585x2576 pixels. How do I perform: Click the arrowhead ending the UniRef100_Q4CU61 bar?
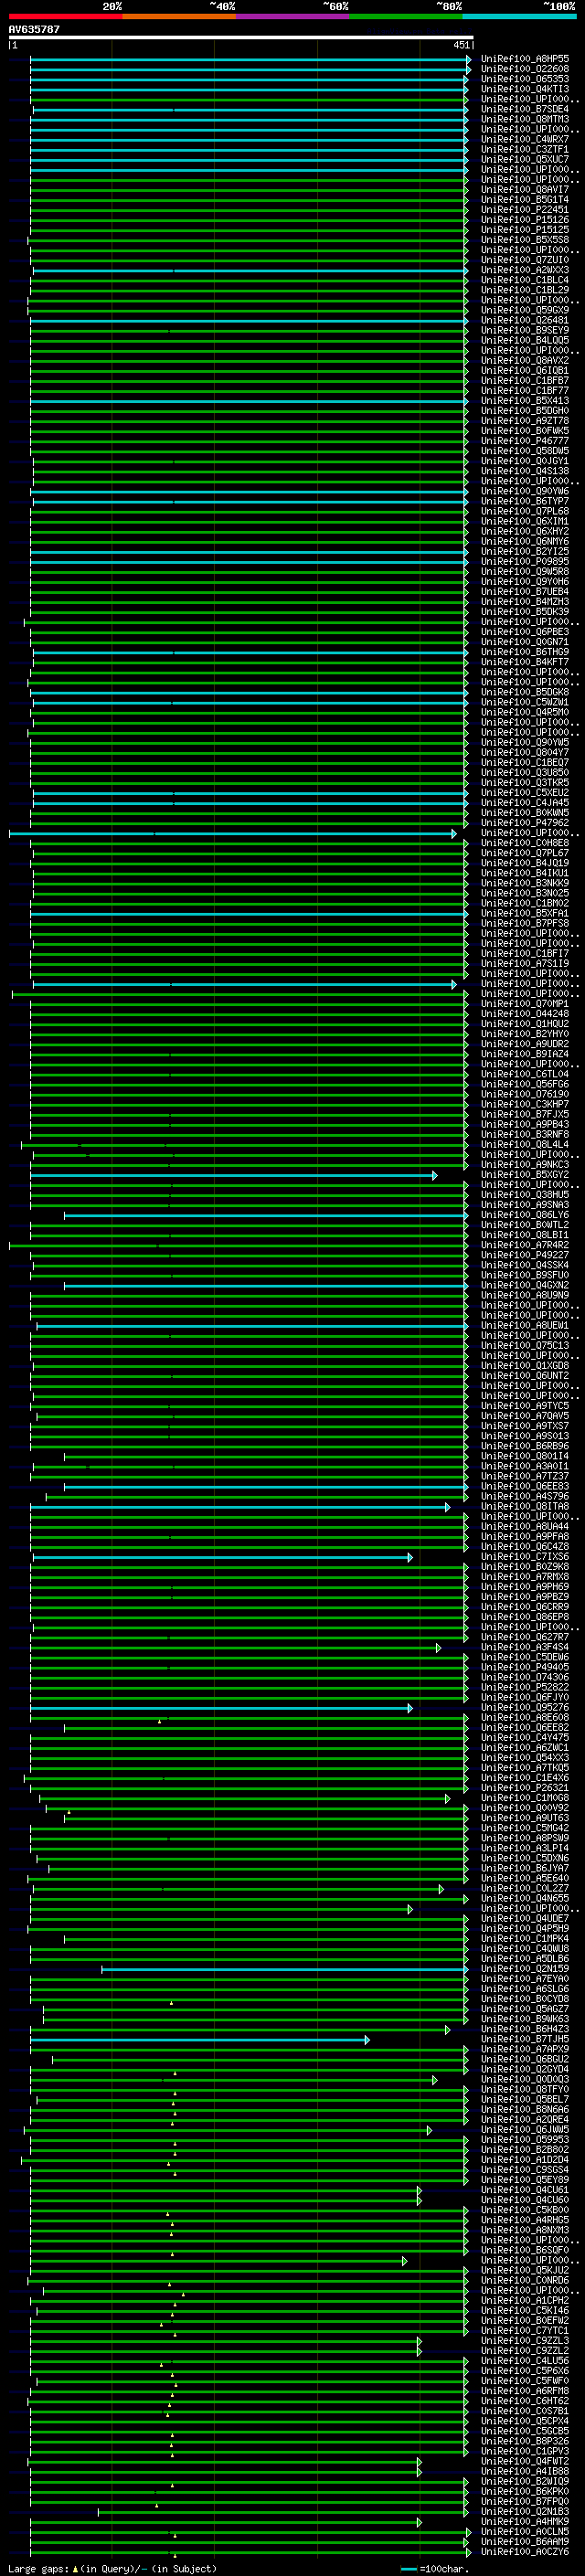(x=419, y=2190)
